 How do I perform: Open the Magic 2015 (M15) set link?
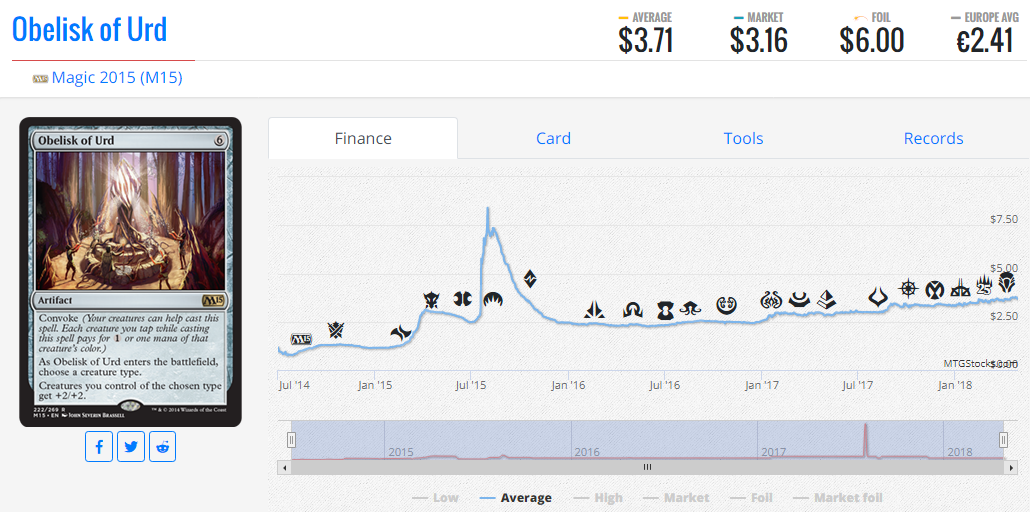(x=117, y=78)
